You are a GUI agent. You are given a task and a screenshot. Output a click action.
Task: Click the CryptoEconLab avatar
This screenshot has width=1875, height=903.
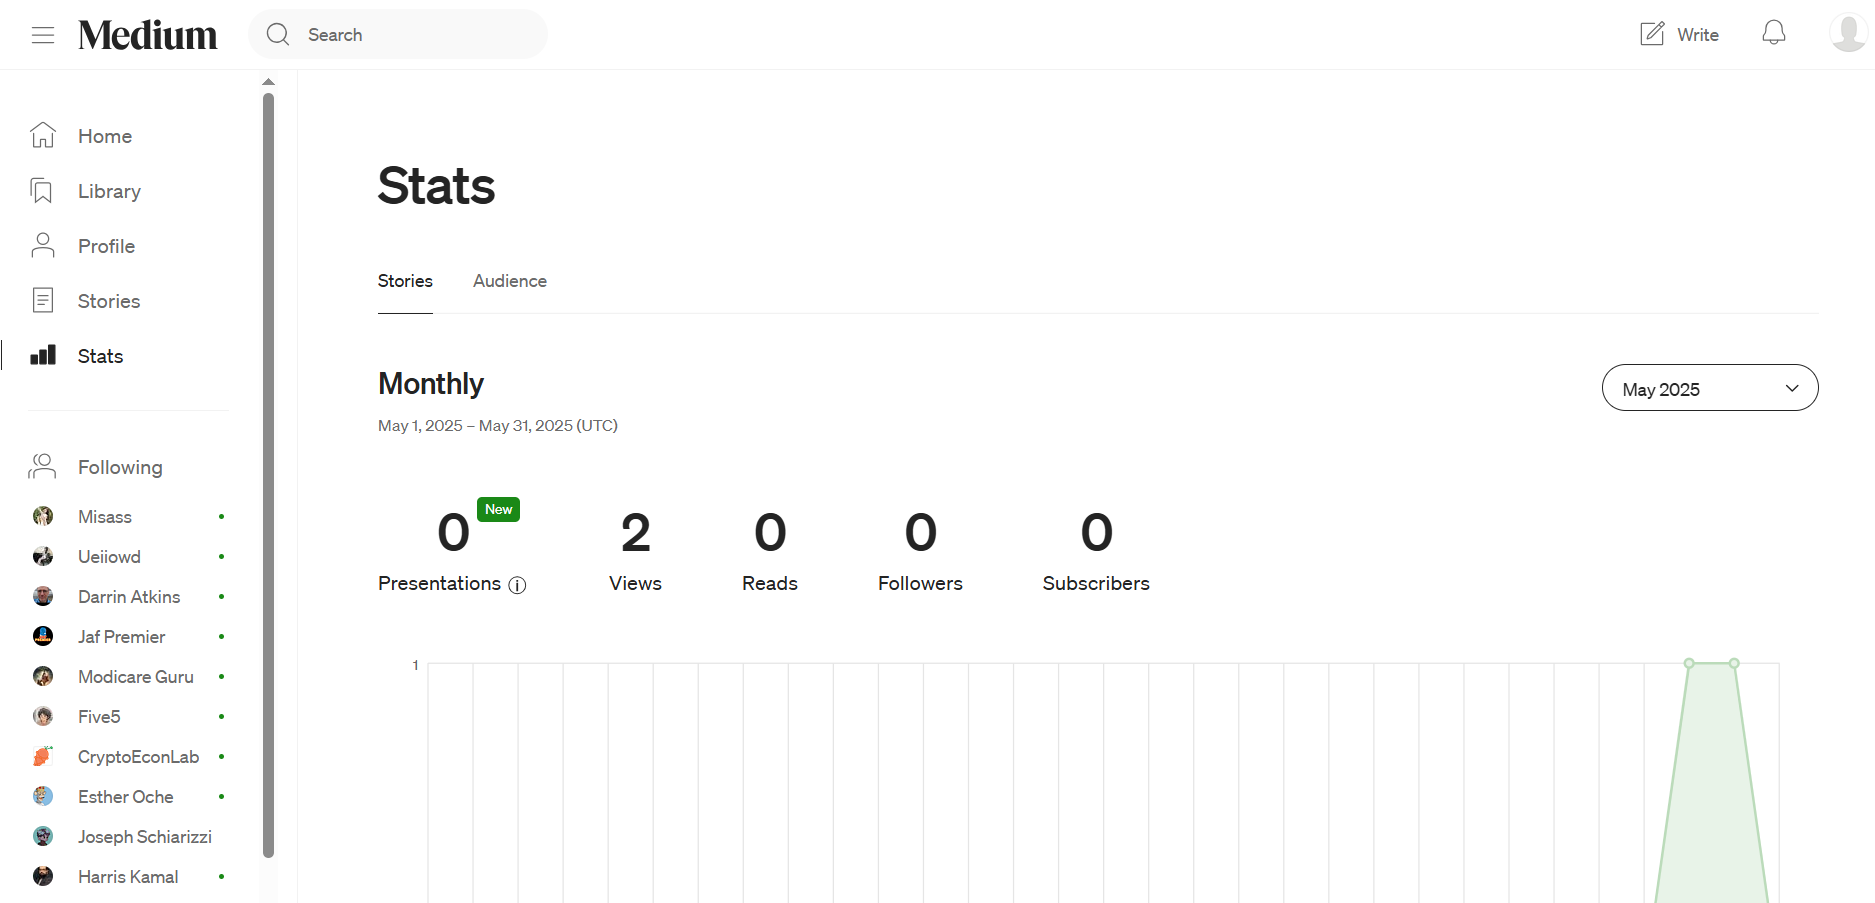coord(43,756)
